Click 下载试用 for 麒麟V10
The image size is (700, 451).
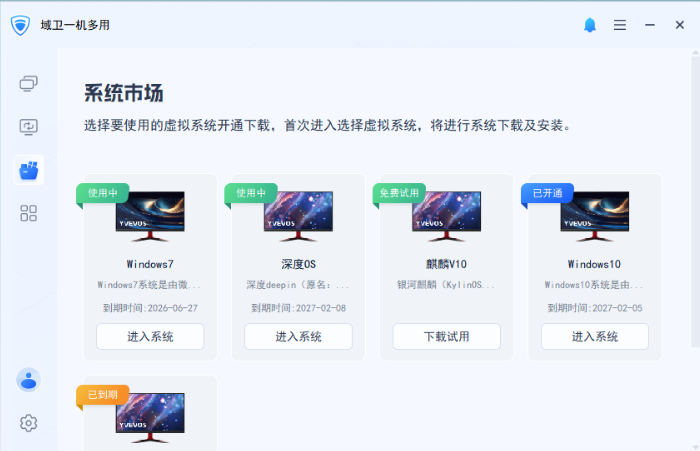(446, 337)
